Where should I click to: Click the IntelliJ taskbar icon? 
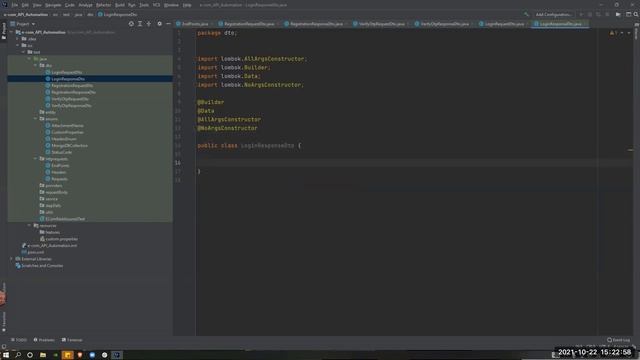[117, 355]
